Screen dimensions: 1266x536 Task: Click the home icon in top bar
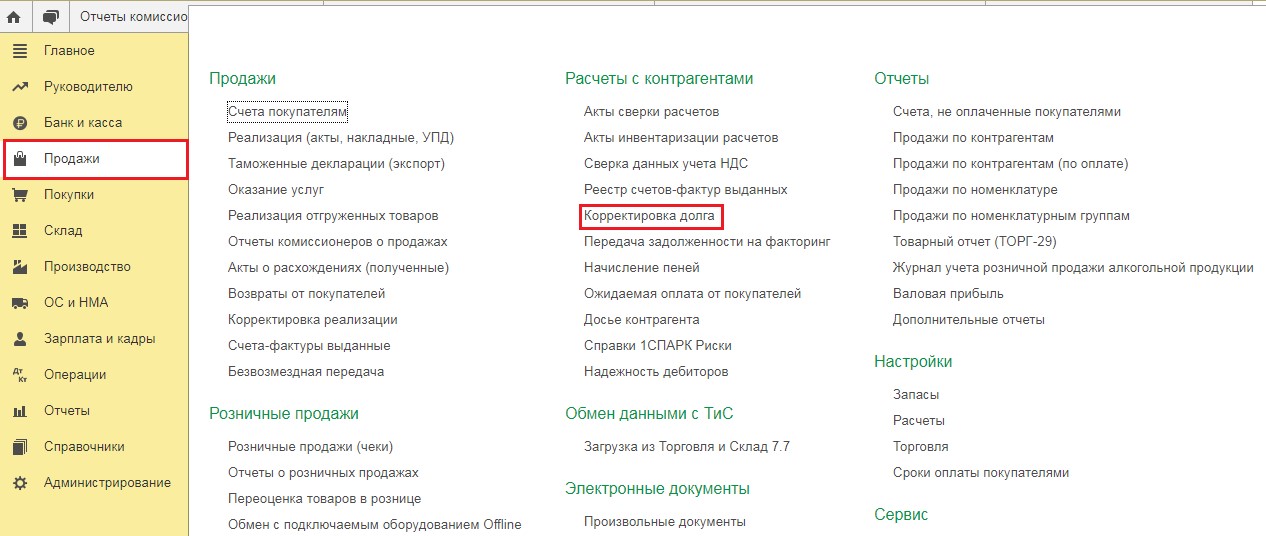point(14,16)
